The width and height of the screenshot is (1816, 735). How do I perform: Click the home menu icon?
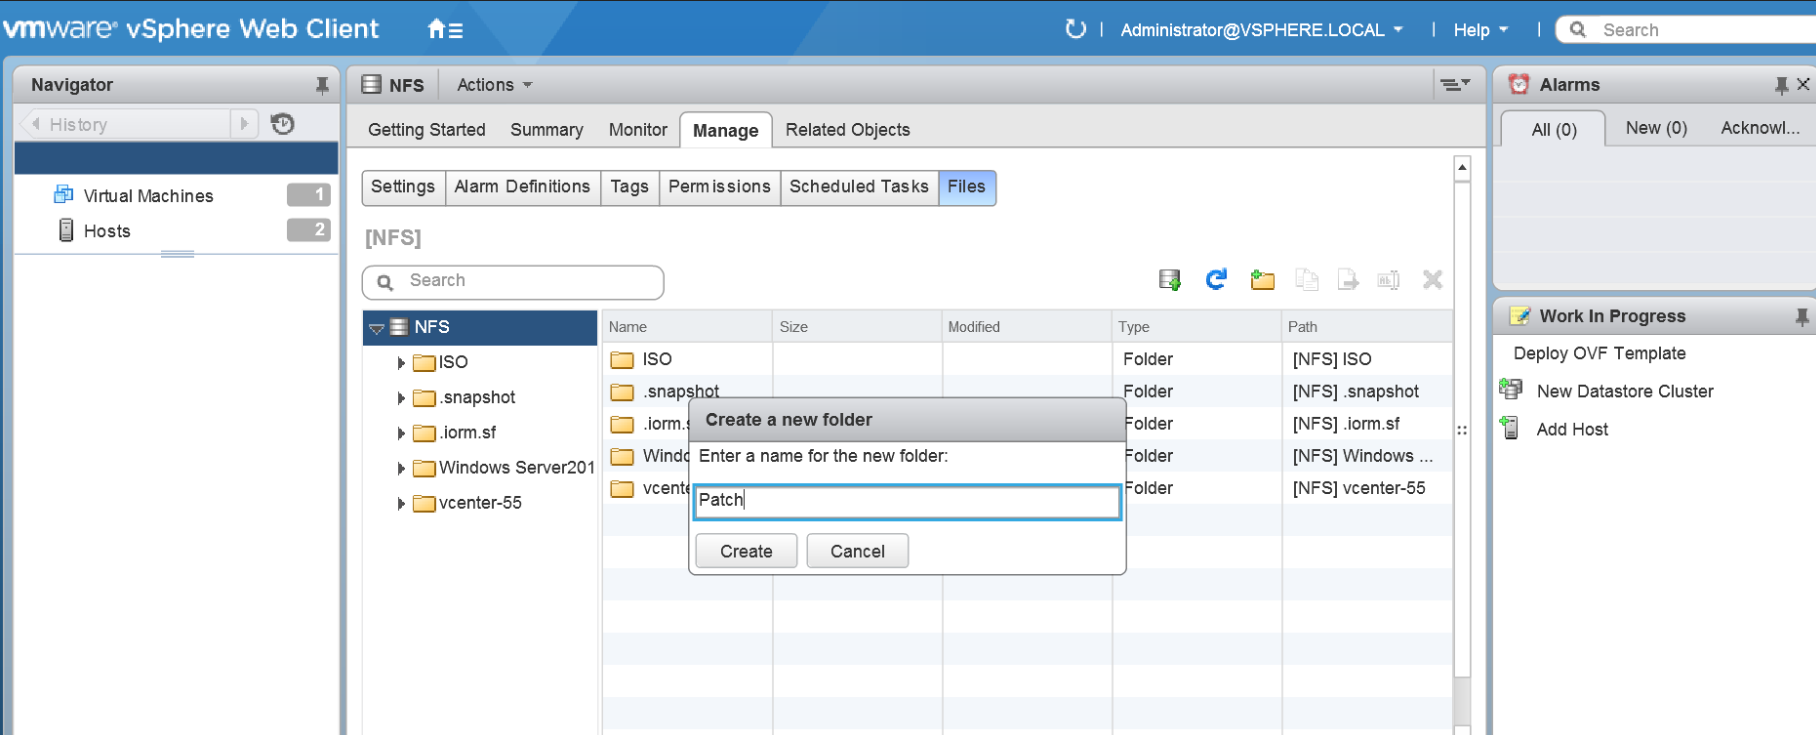(x=444, y=30)
